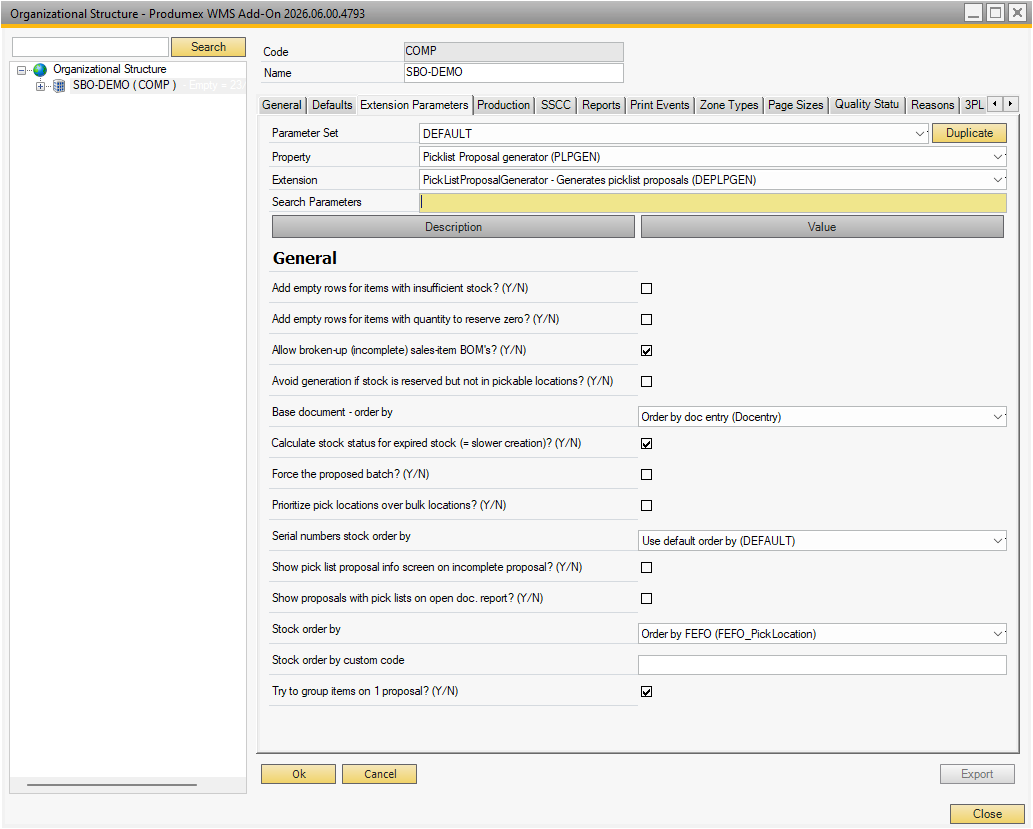This screenshot has height=829, width=1033.
Task: Toggle empty rows for quantity to reserve zero
Action: tap(646, 320)
